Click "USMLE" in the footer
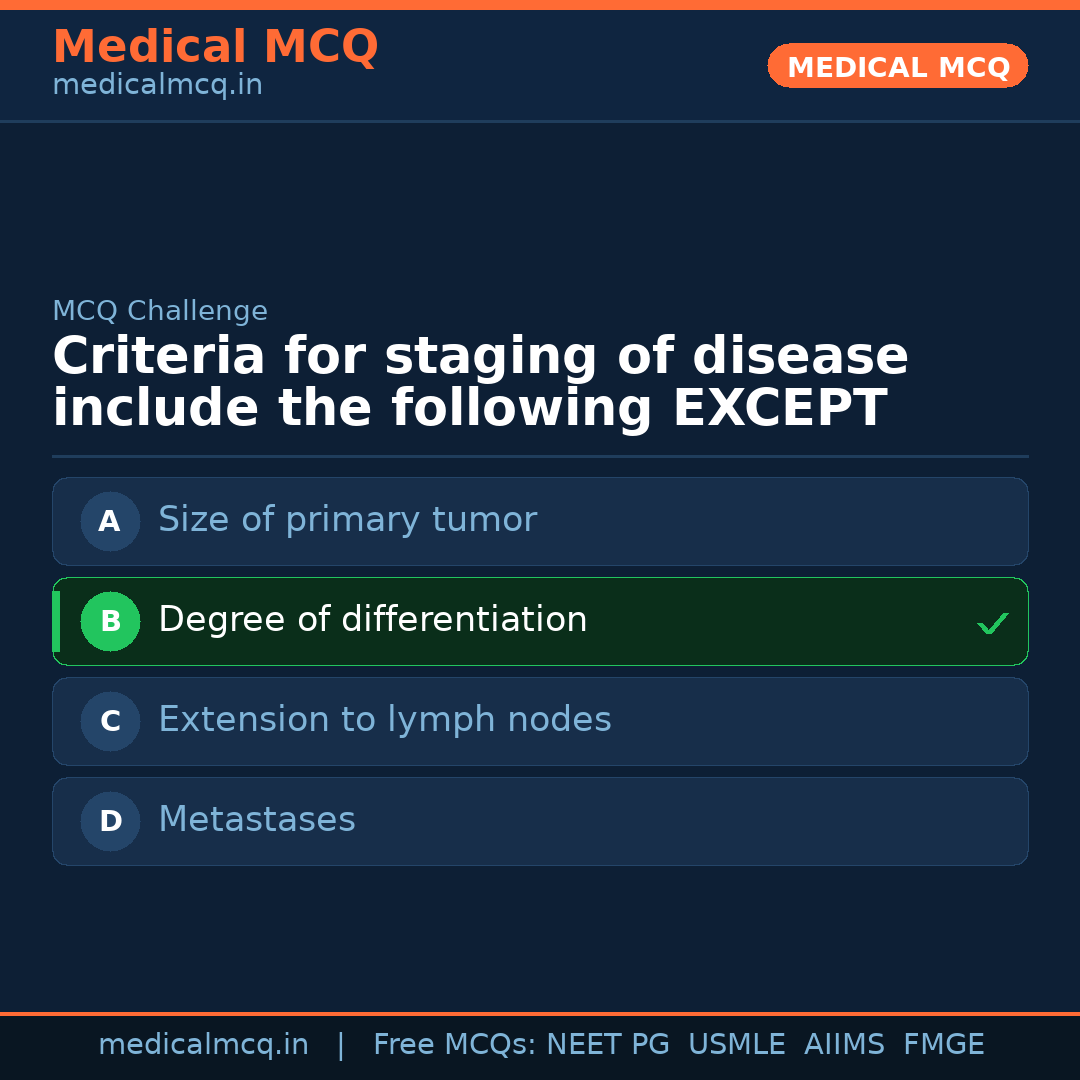 (736, 1045)
